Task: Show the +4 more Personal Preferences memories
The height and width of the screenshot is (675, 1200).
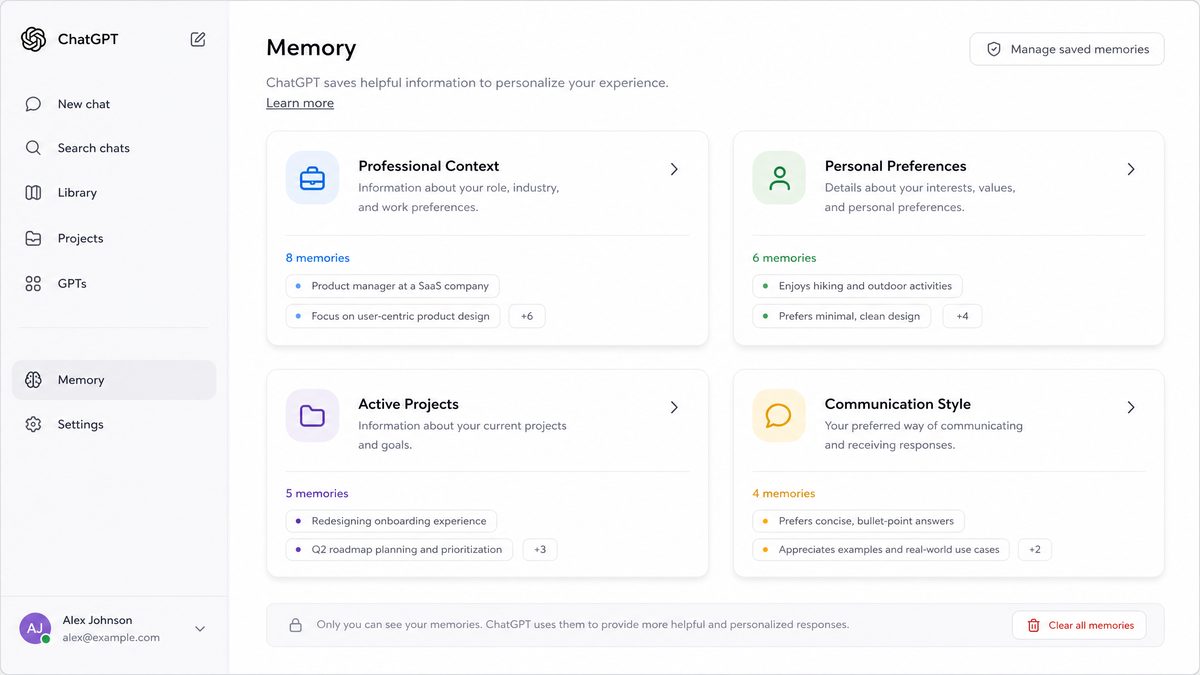Action: point(962,316)
